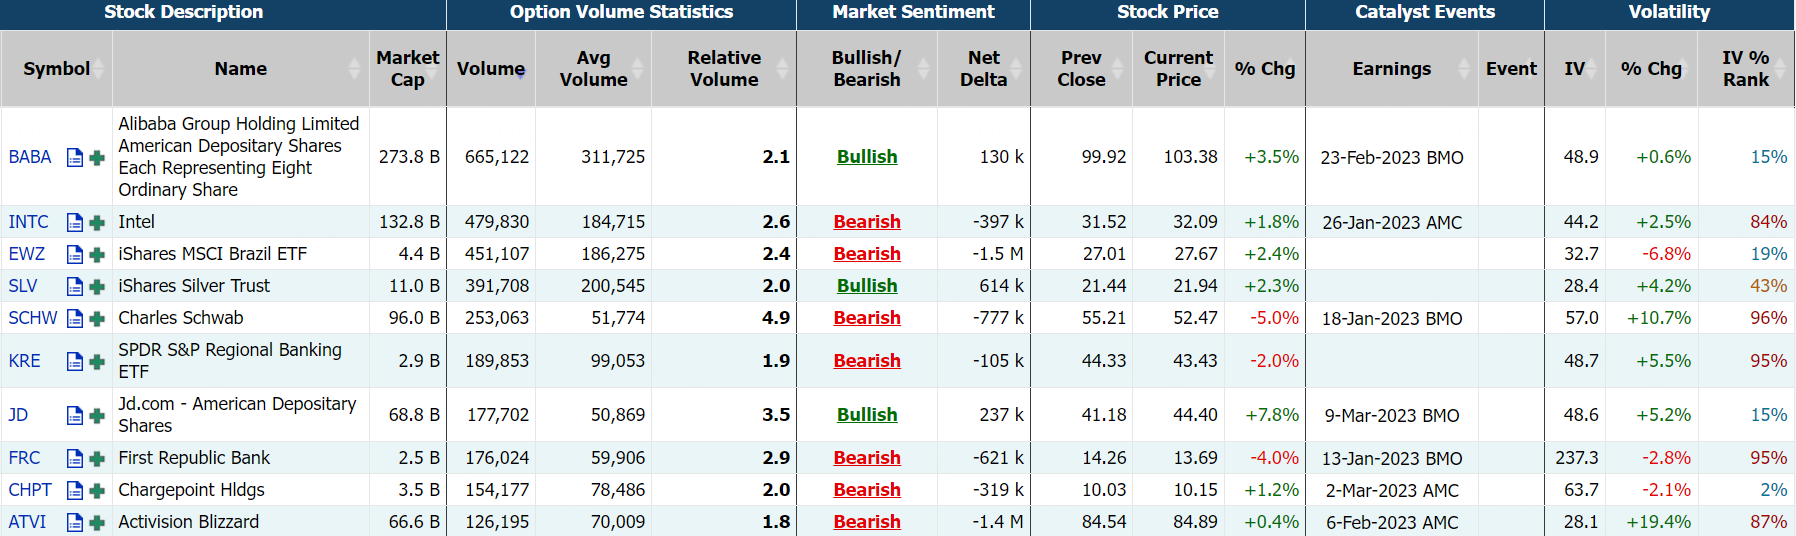Open the document icon next to JD
Image resolution: width=1796 pixels, height=536 pixels.
click(x=75, y=416)
